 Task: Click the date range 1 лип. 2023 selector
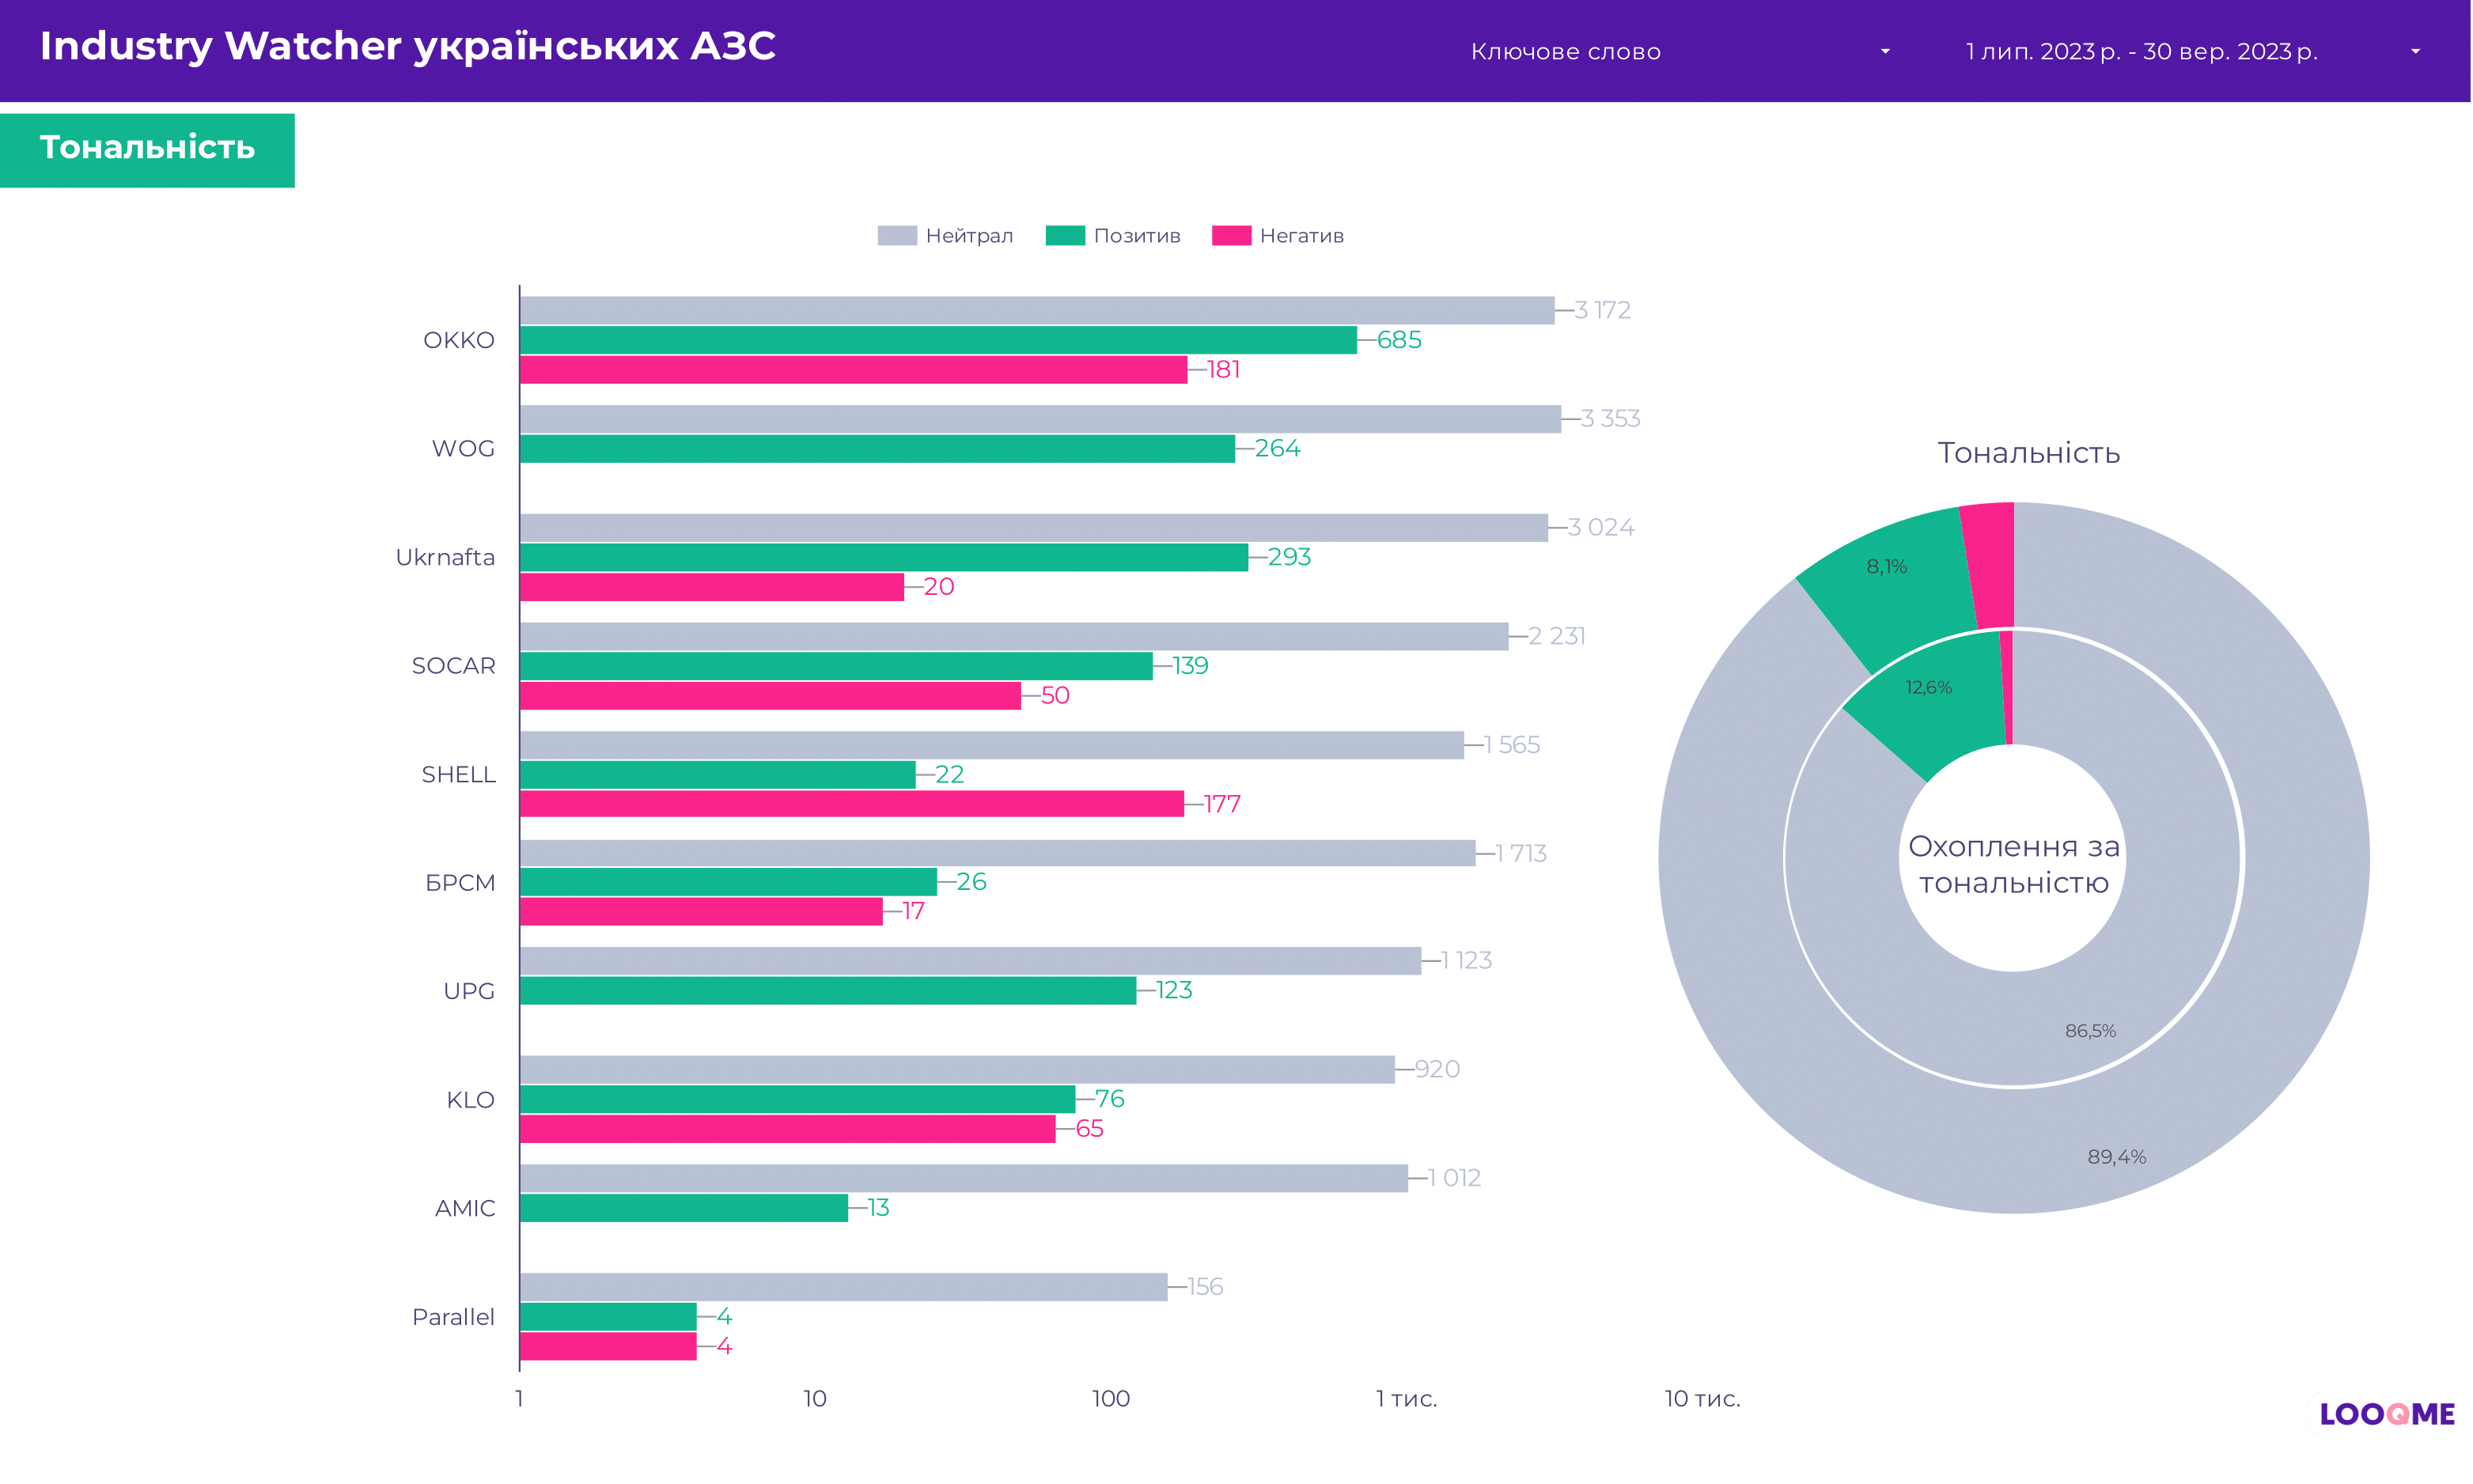coord(2141,52)
